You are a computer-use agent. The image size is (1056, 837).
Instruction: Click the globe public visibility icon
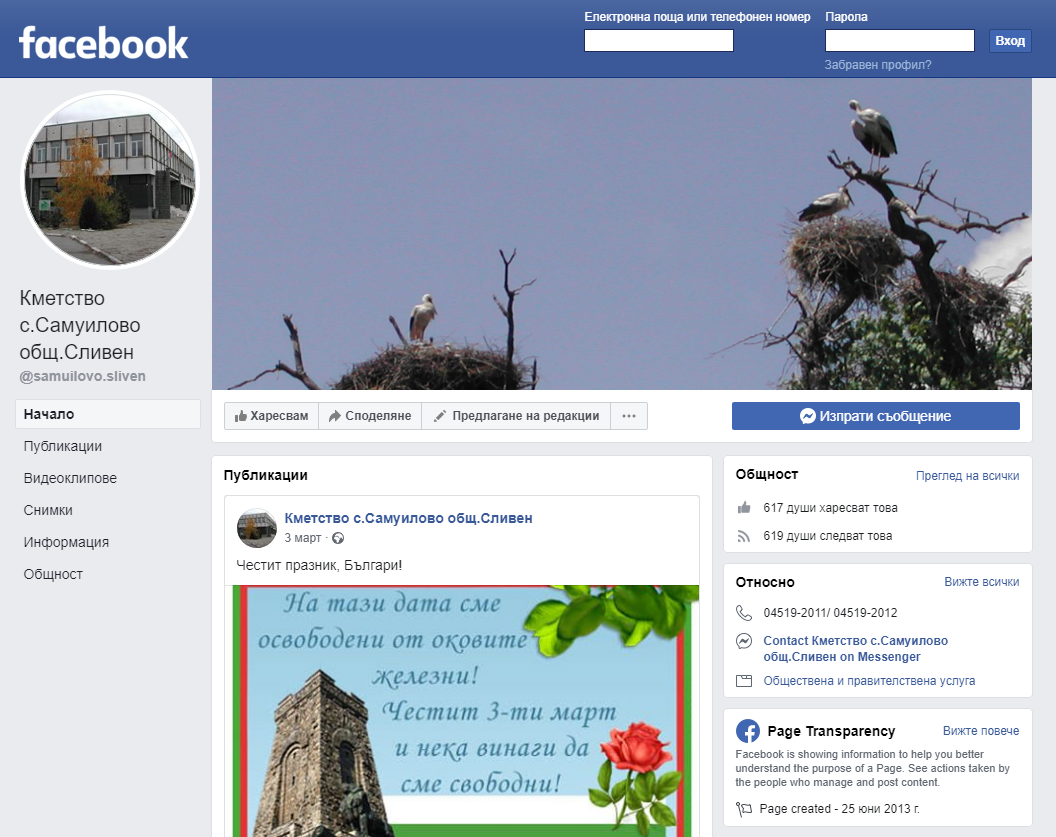click(338, 538)
